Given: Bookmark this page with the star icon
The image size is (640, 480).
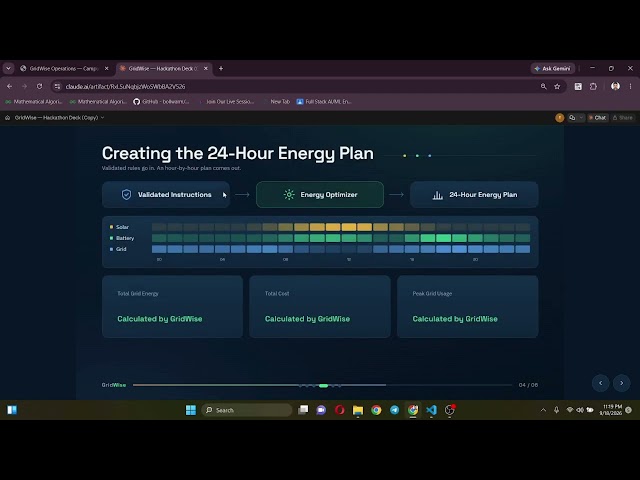Looking at the screenshot, I should (557, 87).
